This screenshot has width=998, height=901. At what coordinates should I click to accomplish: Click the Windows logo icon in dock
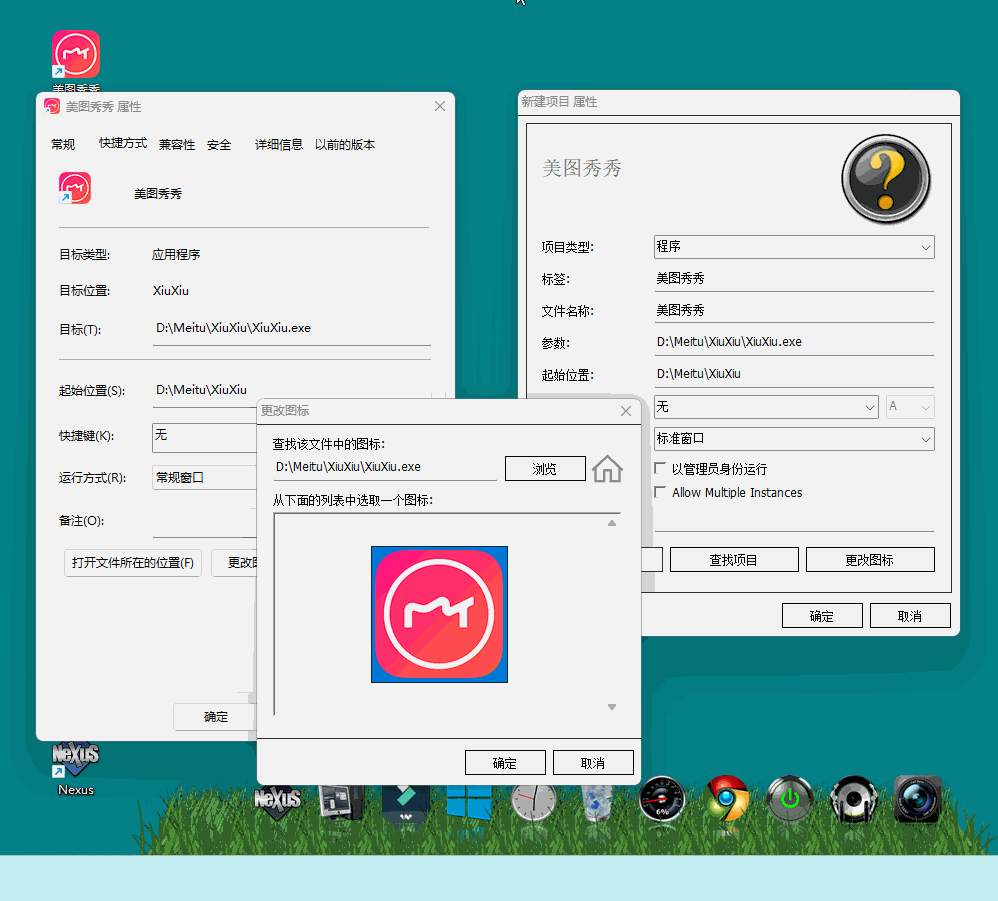[470, 801]
